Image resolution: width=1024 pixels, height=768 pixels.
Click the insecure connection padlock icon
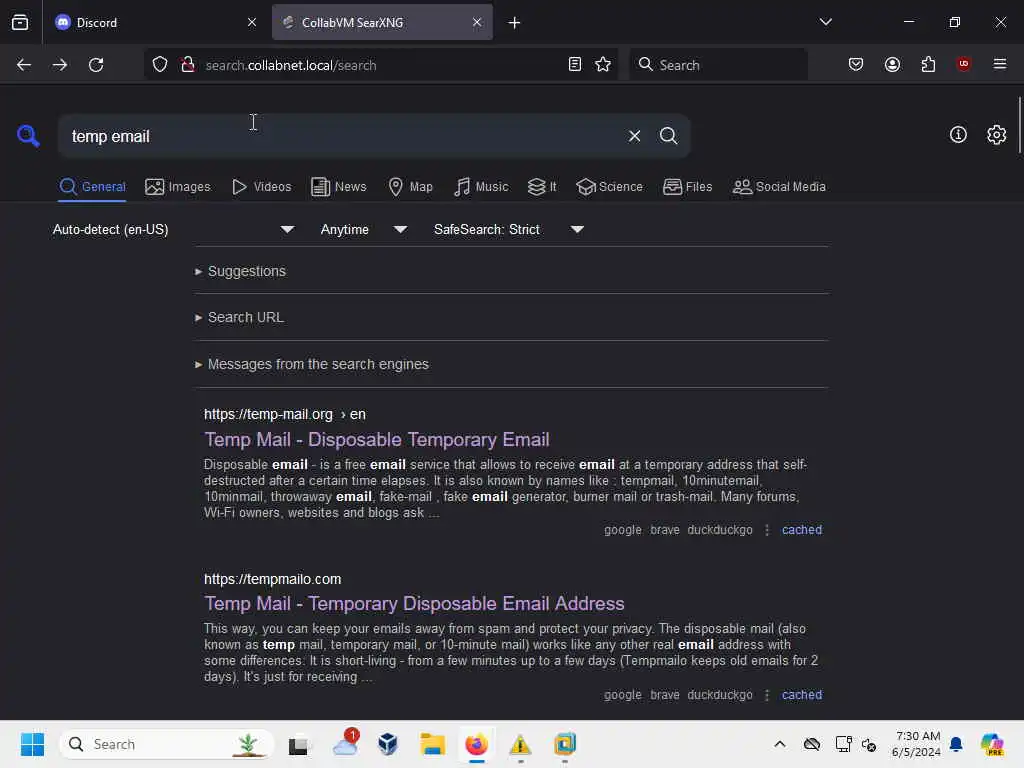click(x=188, y=65)
